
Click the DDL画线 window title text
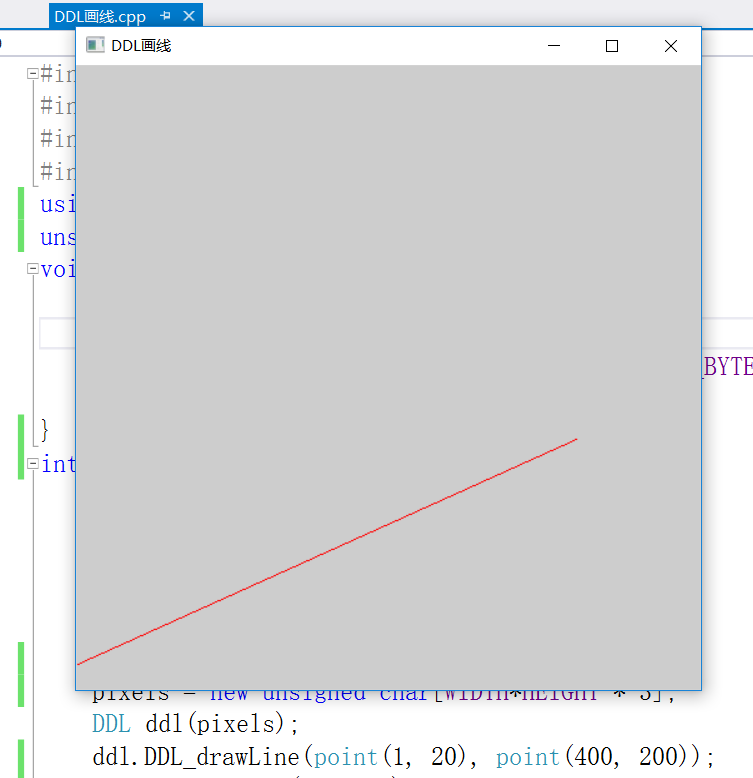point(141,46)
